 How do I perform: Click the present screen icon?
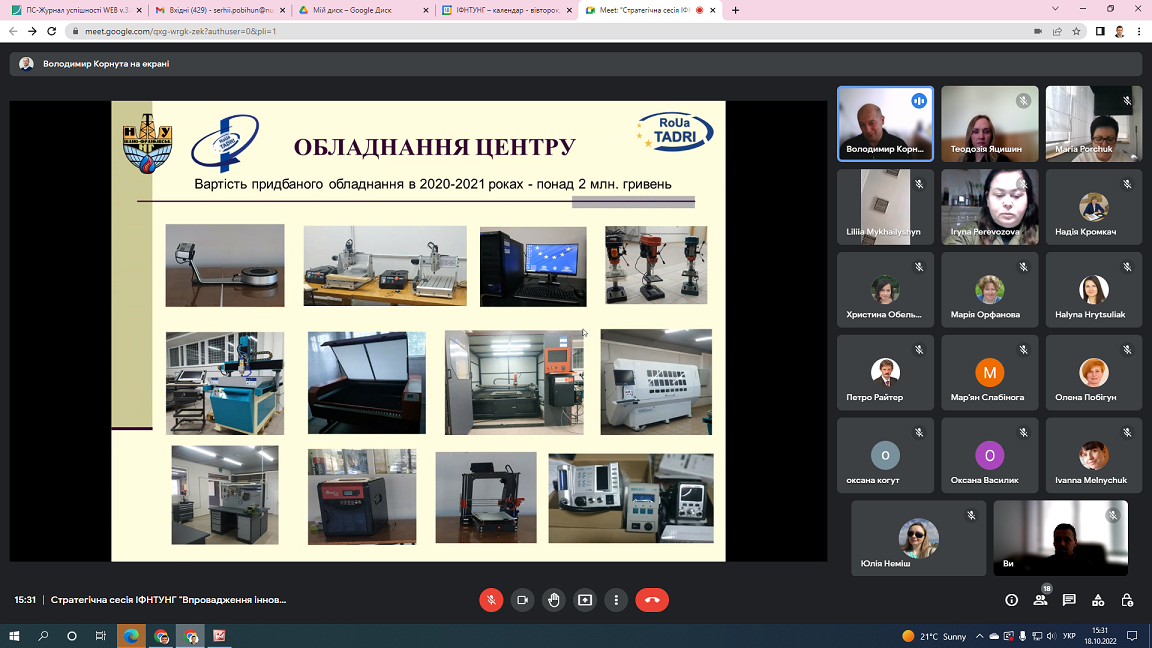point(585,600)
